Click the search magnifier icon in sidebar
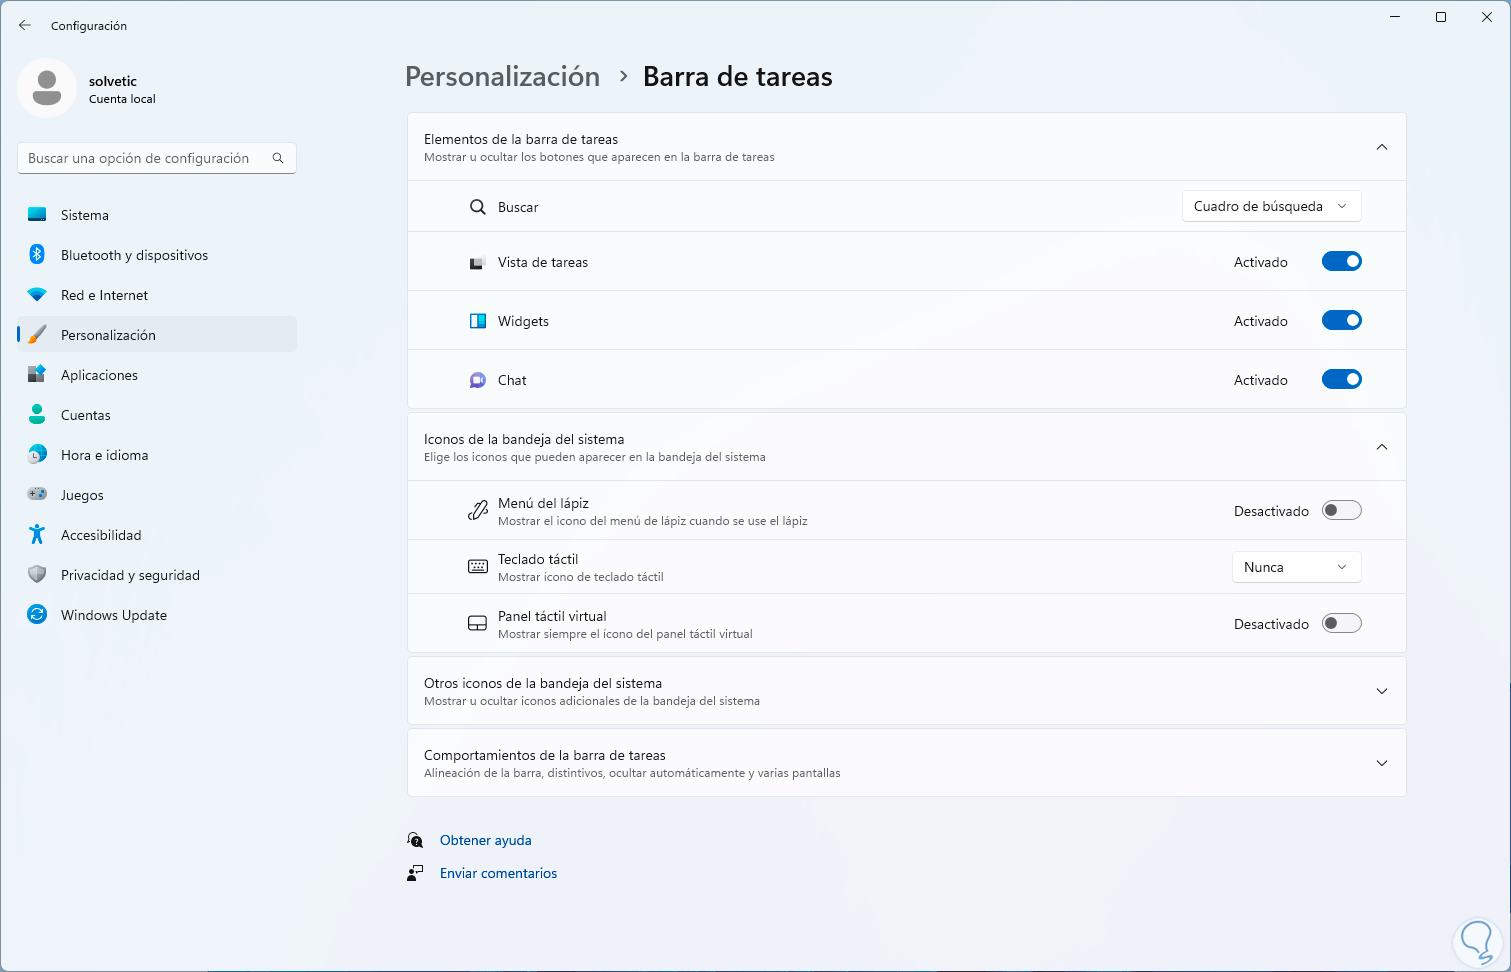The width and height of the screenshot is (1511, 972). pos(278,158)
